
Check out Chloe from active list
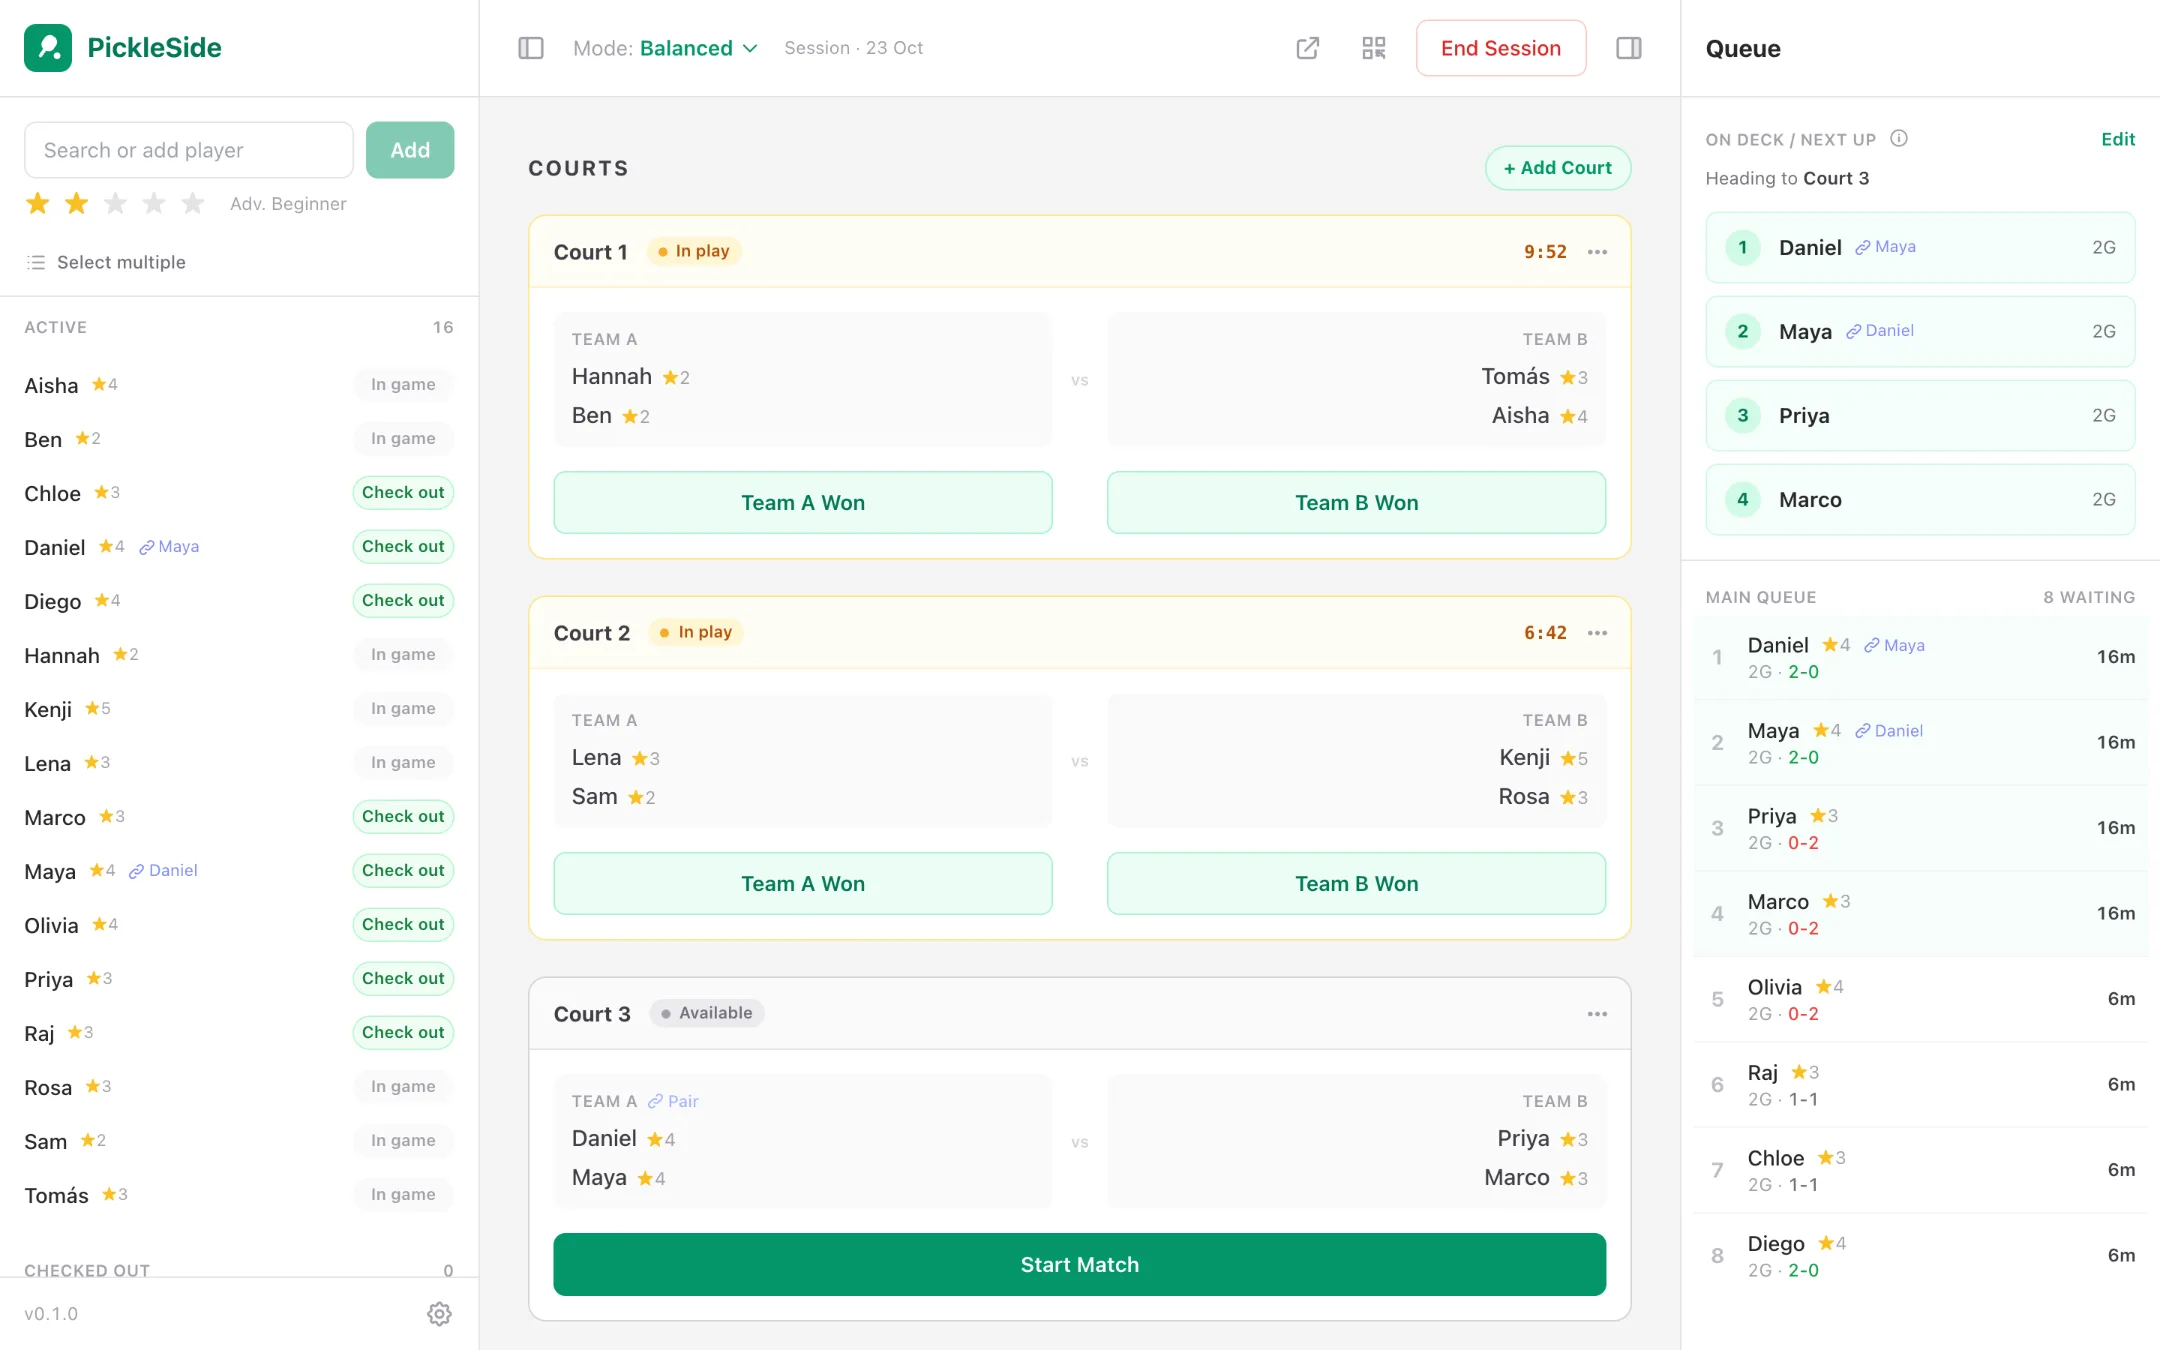(x=403, y=493)
